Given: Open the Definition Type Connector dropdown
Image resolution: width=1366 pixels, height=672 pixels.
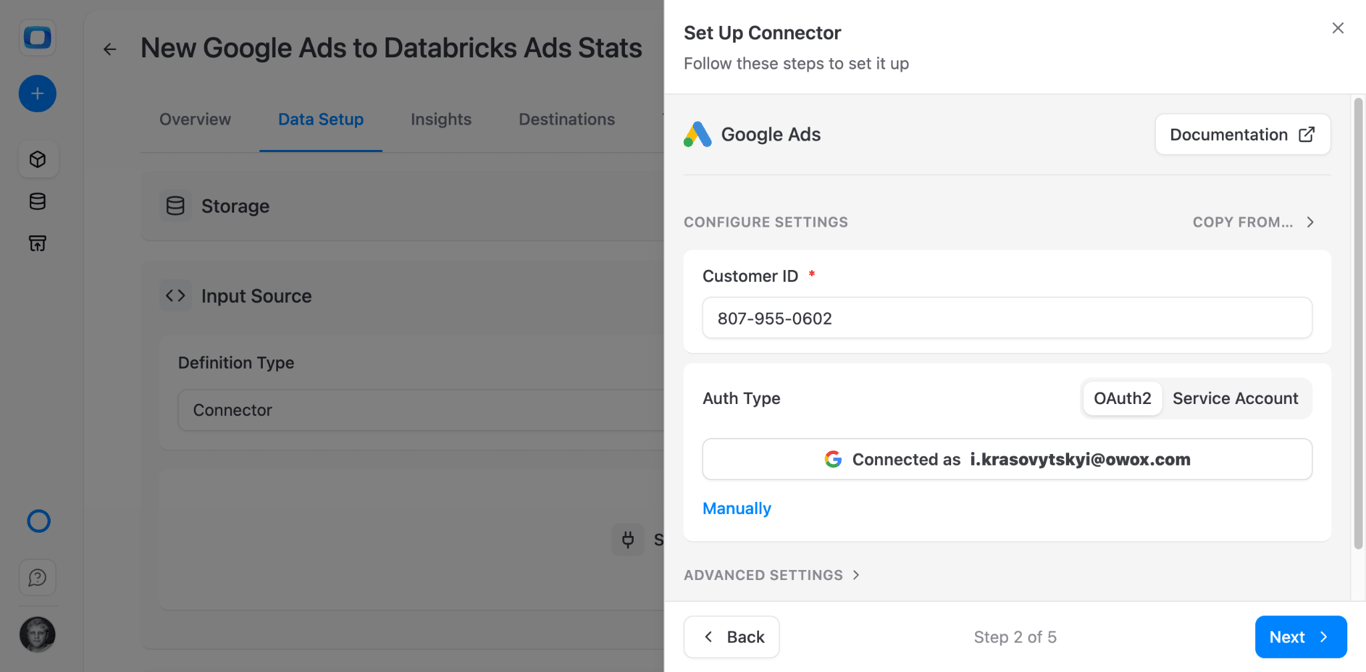Looking at the screenshot, I should (x=421, y=410).
